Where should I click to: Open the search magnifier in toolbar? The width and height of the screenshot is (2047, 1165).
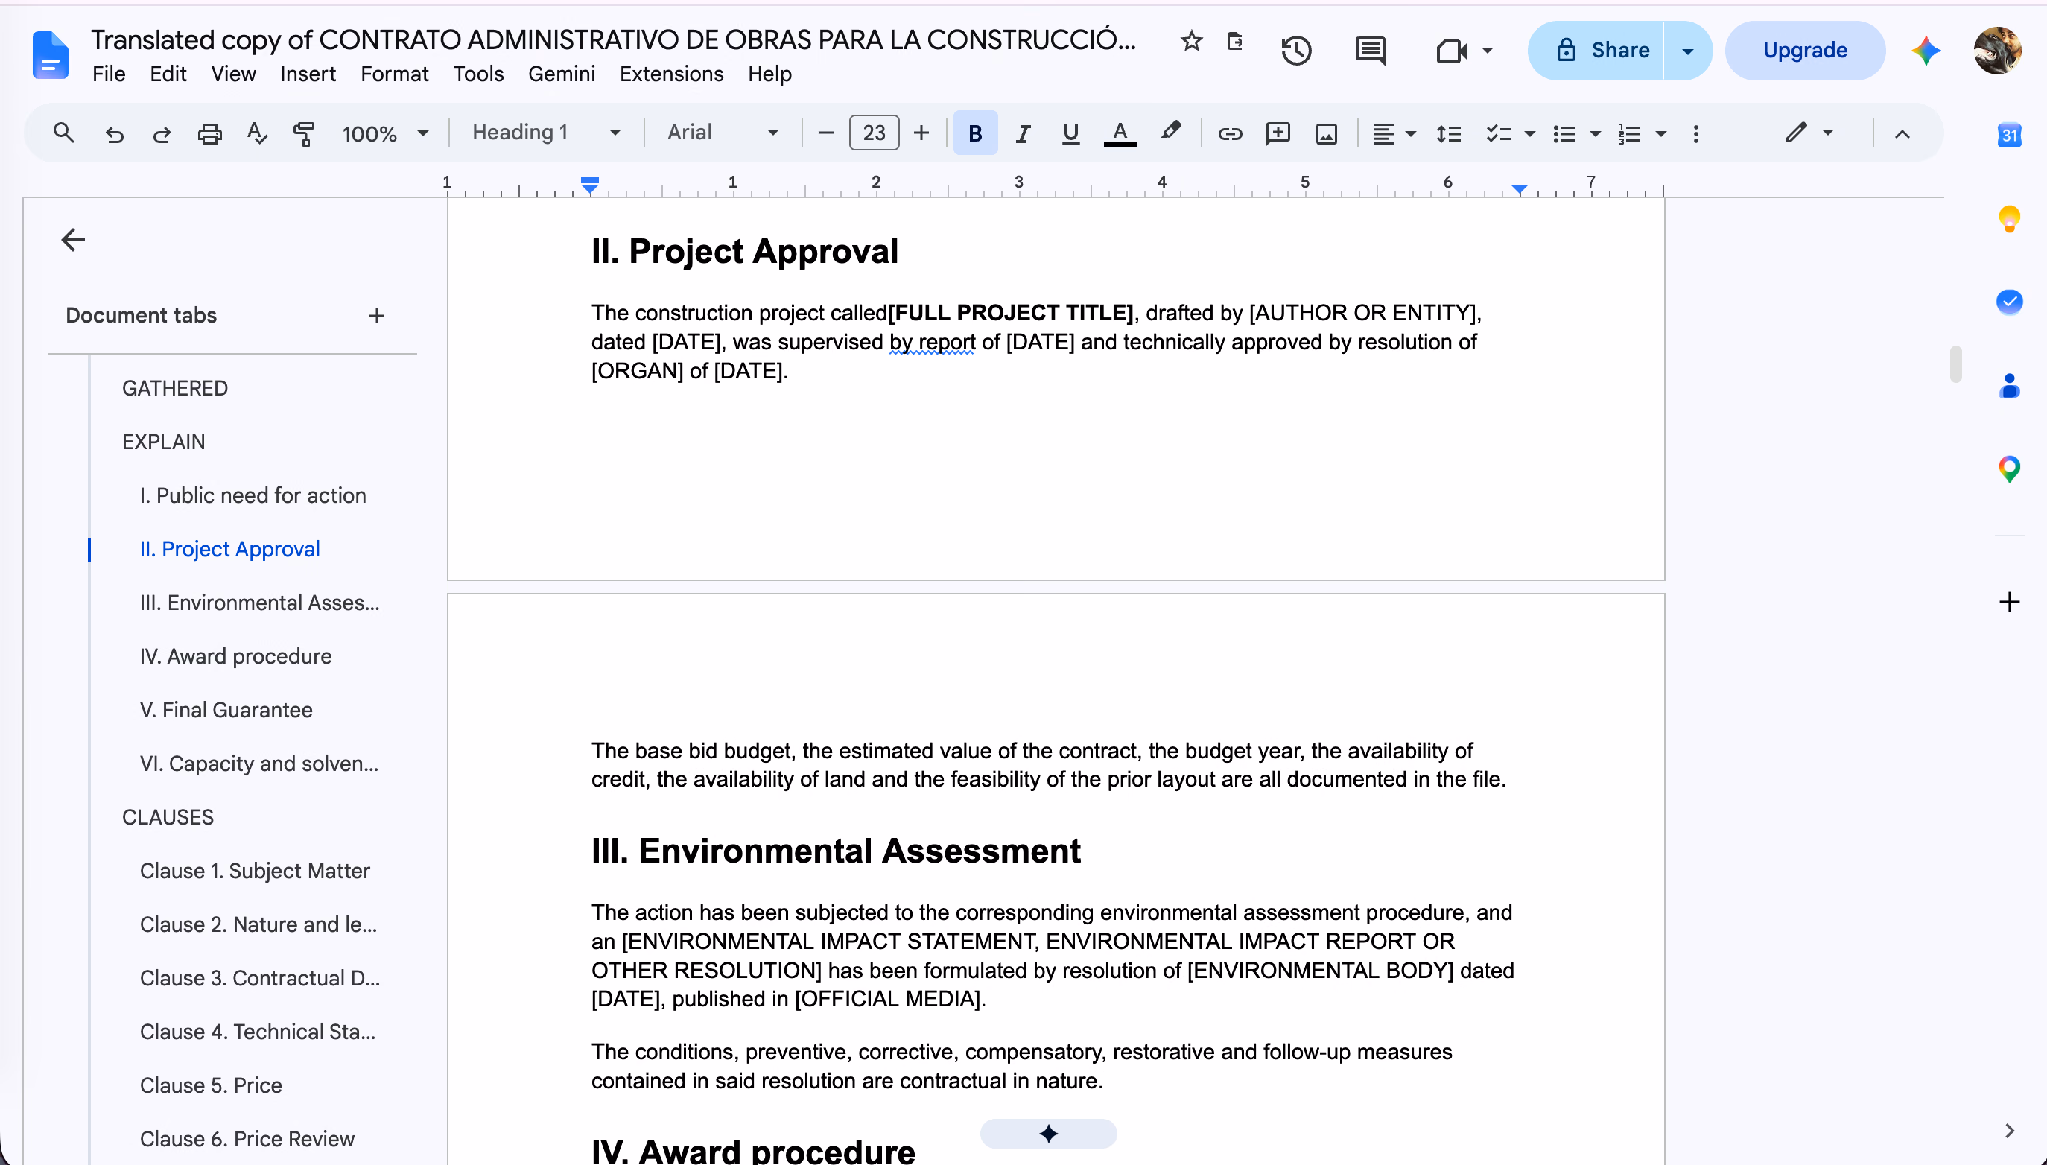(x=64, y=132)
